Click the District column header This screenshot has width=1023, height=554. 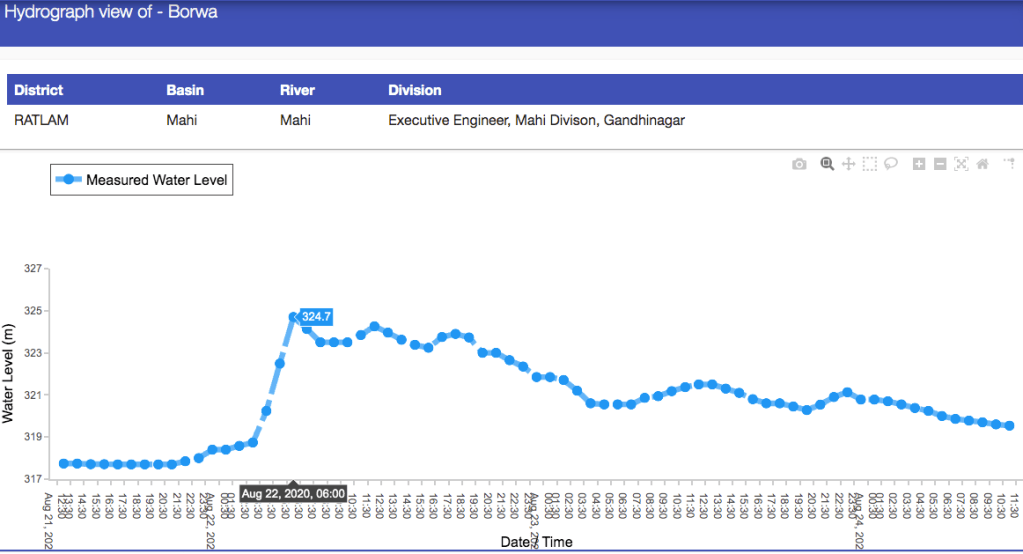pos(38,90)
